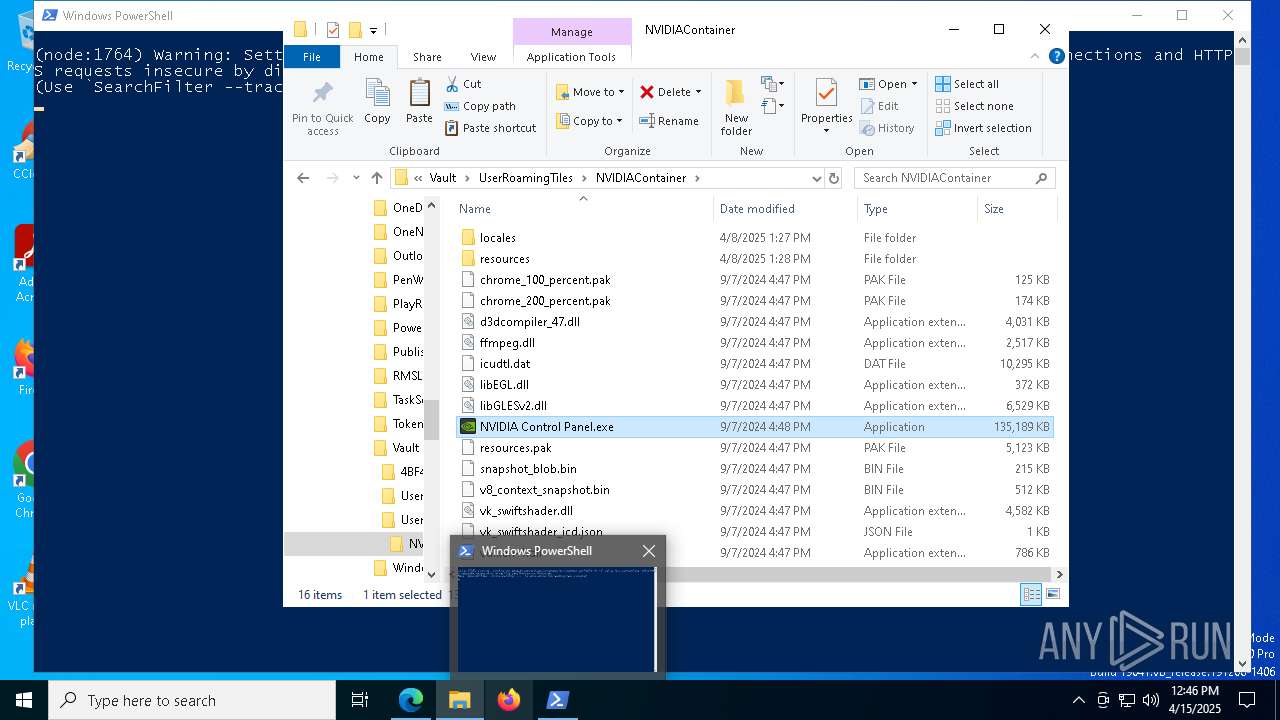The width and height of the screenshot is (1280, 720).
Task: Click the Rename command
Action: tap(669, 121)
